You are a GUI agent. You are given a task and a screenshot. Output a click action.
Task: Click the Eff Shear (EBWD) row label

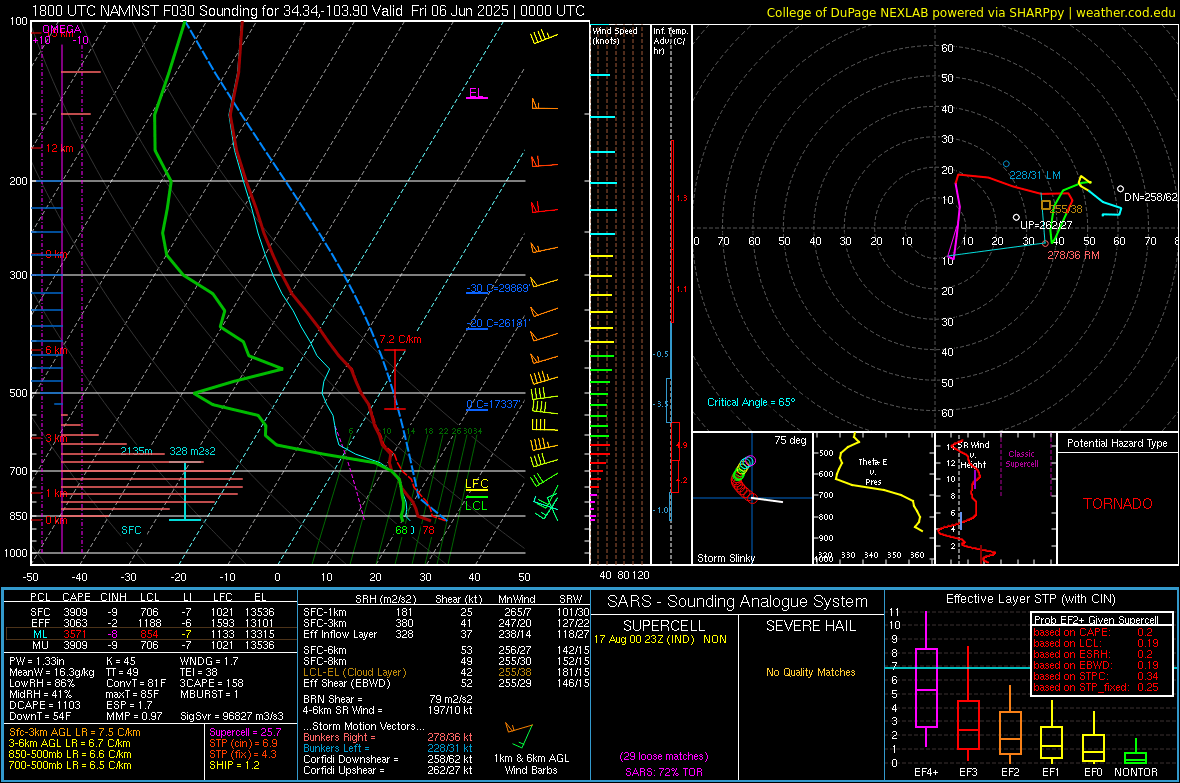[x=347, y=684]
